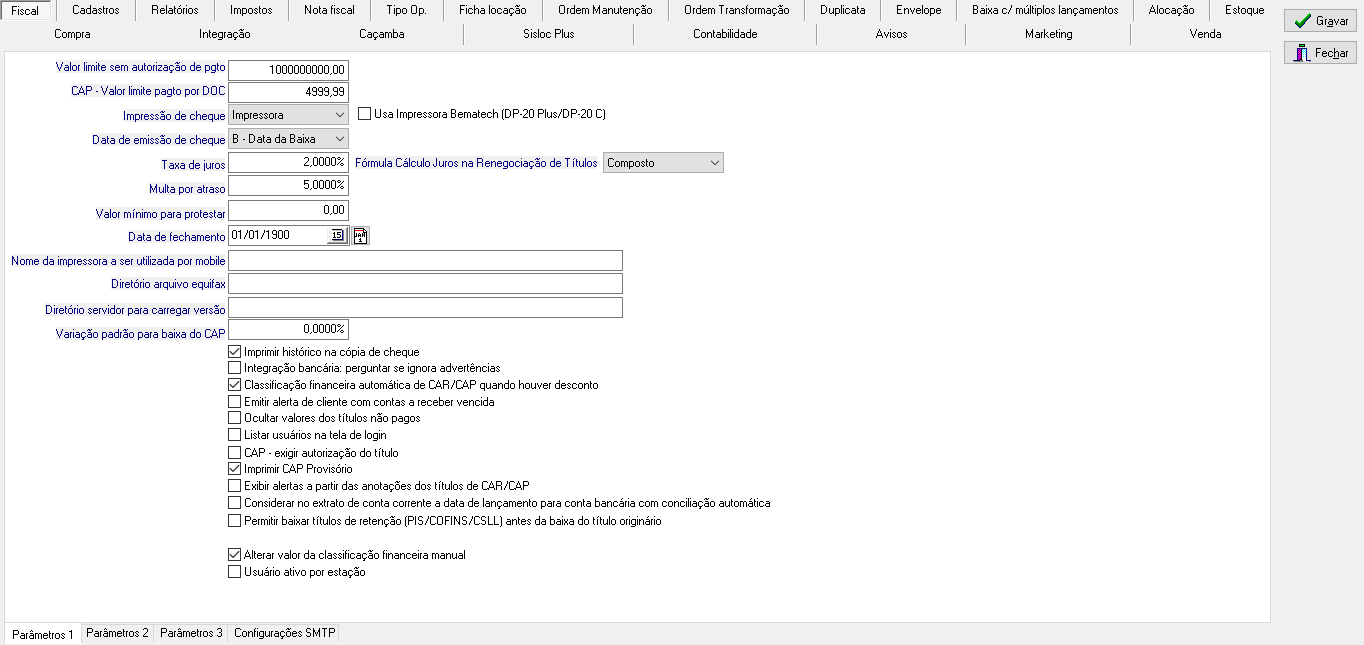Switch to the Avisos tab
The image size is (1364, 645).
pos(891,34)
